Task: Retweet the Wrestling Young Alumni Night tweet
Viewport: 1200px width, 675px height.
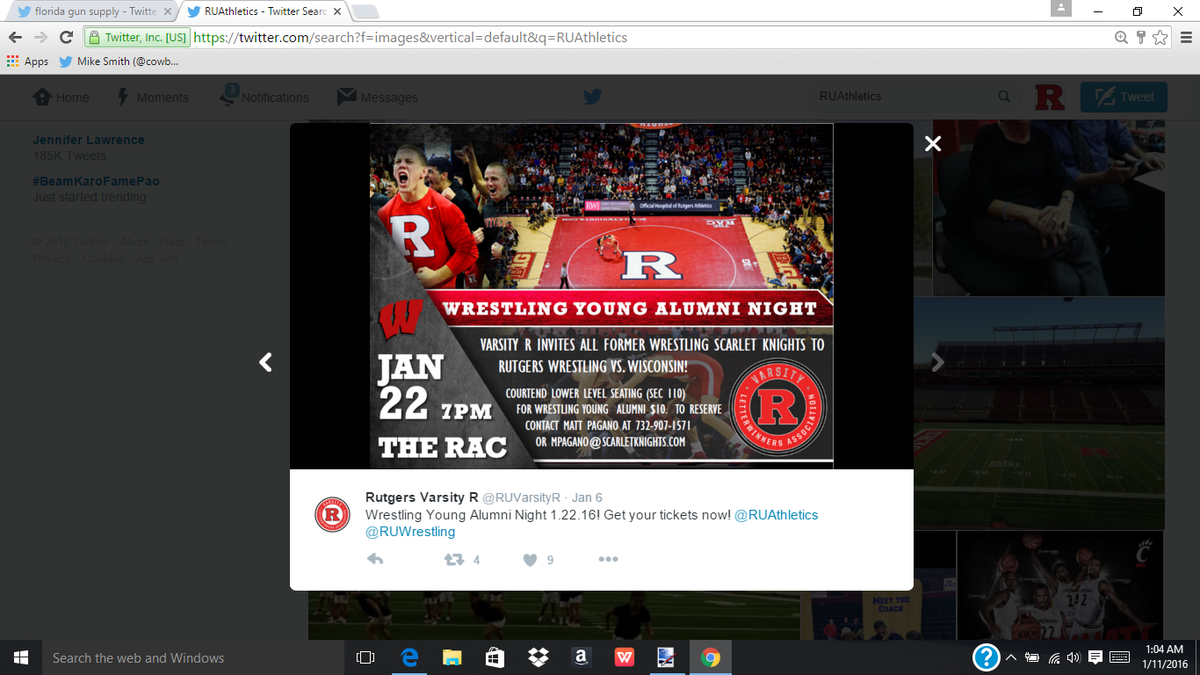Action: click(x=452, y=560)
